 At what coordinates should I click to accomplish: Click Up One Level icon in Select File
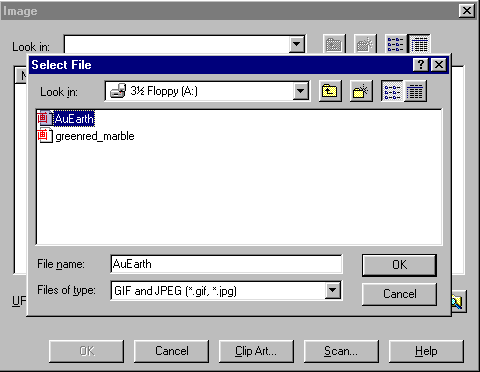click(330, 91)
